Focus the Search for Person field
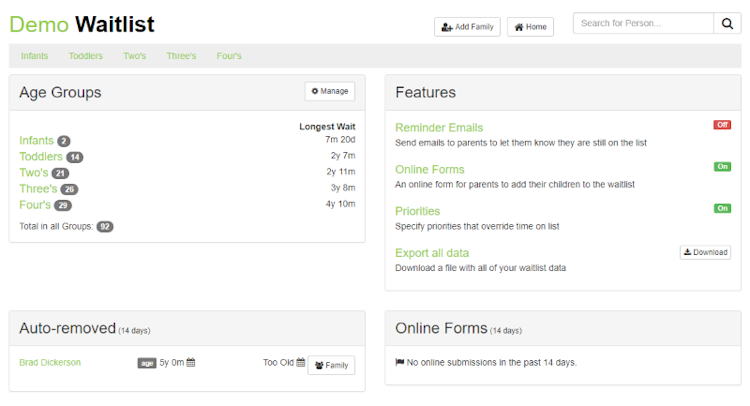 [643, 23]
